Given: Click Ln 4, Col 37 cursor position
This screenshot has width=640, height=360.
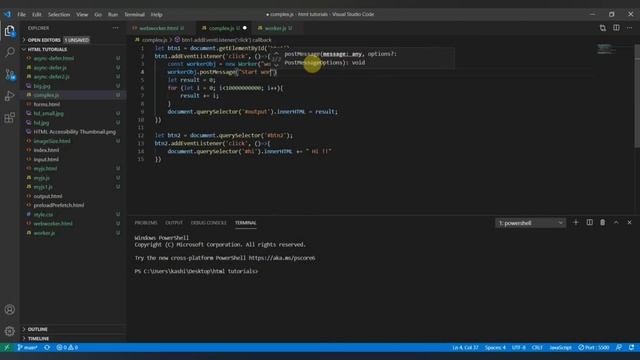Looking at the screenshot, I should click(465, 347).
